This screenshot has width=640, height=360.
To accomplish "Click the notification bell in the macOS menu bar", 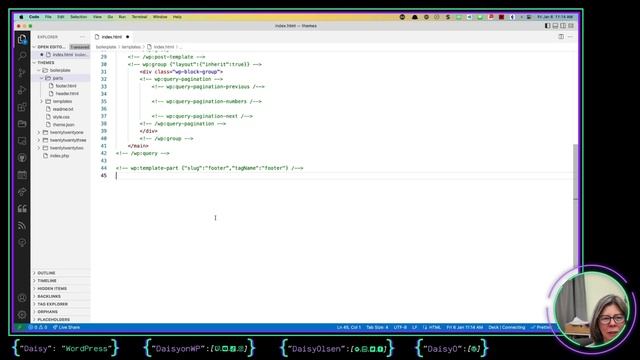I will [415, 17].
